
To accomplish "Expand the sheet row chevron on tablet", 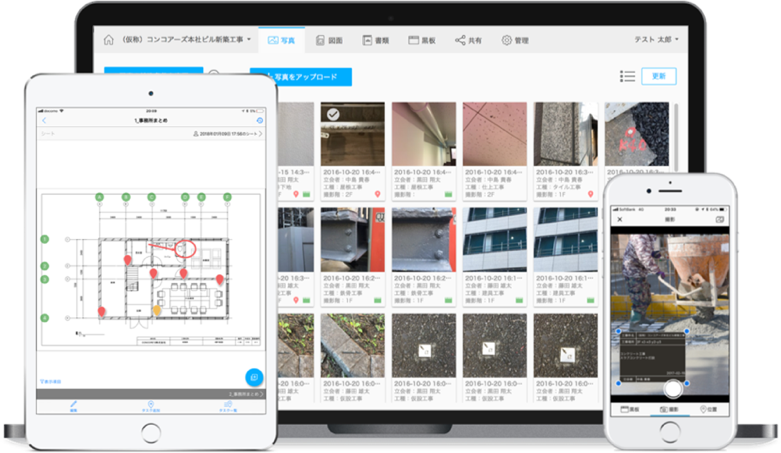I will click(260, 134).
